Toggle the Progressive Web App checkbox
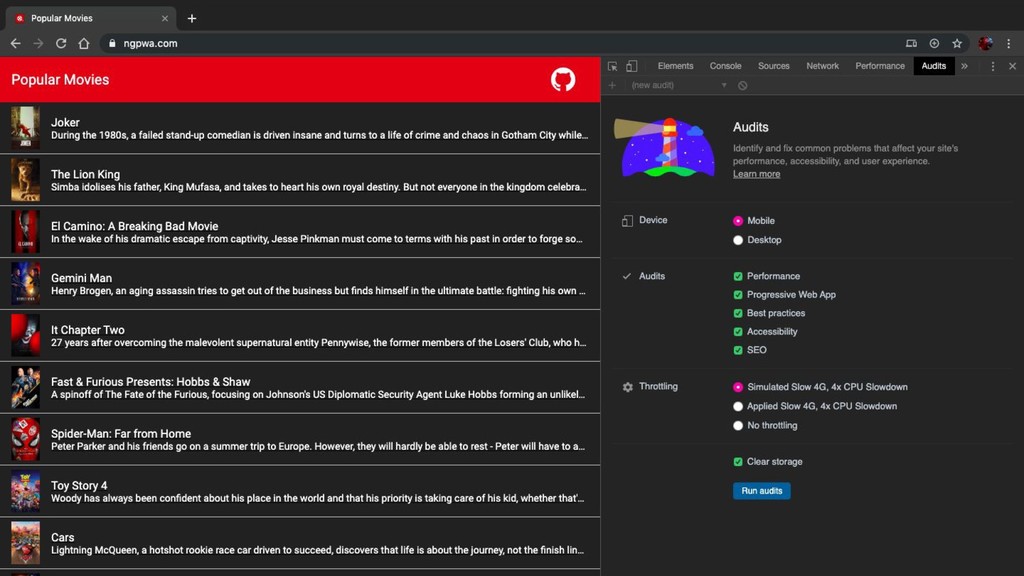Image resolution: width=1024 pixels, height=576 pixels. click(738, 295)
